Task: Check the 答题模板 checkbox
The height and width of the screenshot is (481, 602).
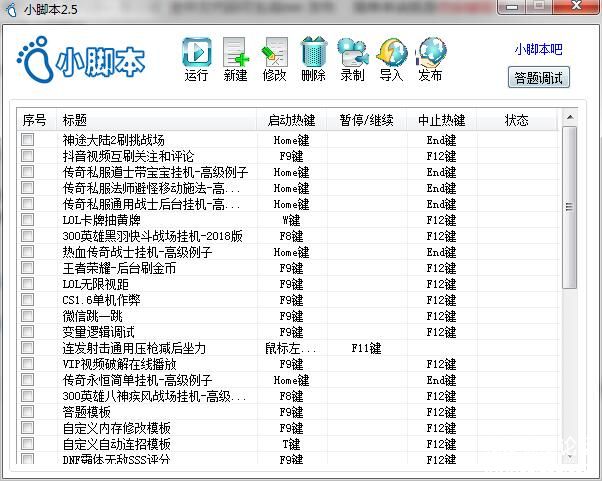Action: pos(28,412)
